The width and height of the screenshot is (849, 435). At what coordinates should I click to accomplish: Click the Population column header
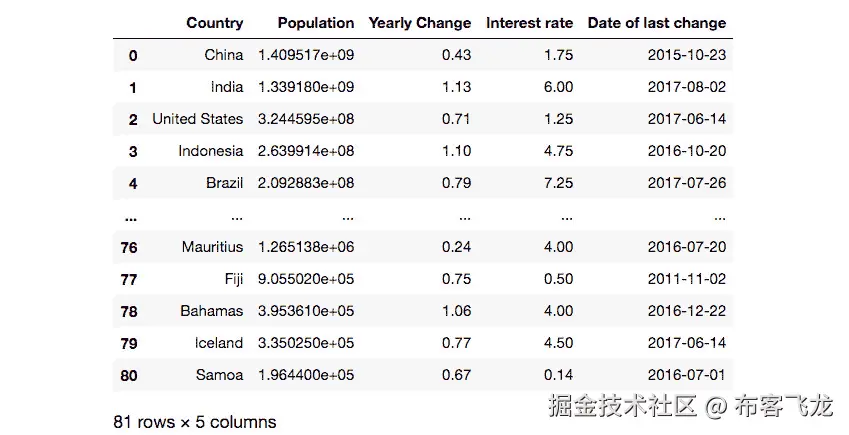[315, 22]
